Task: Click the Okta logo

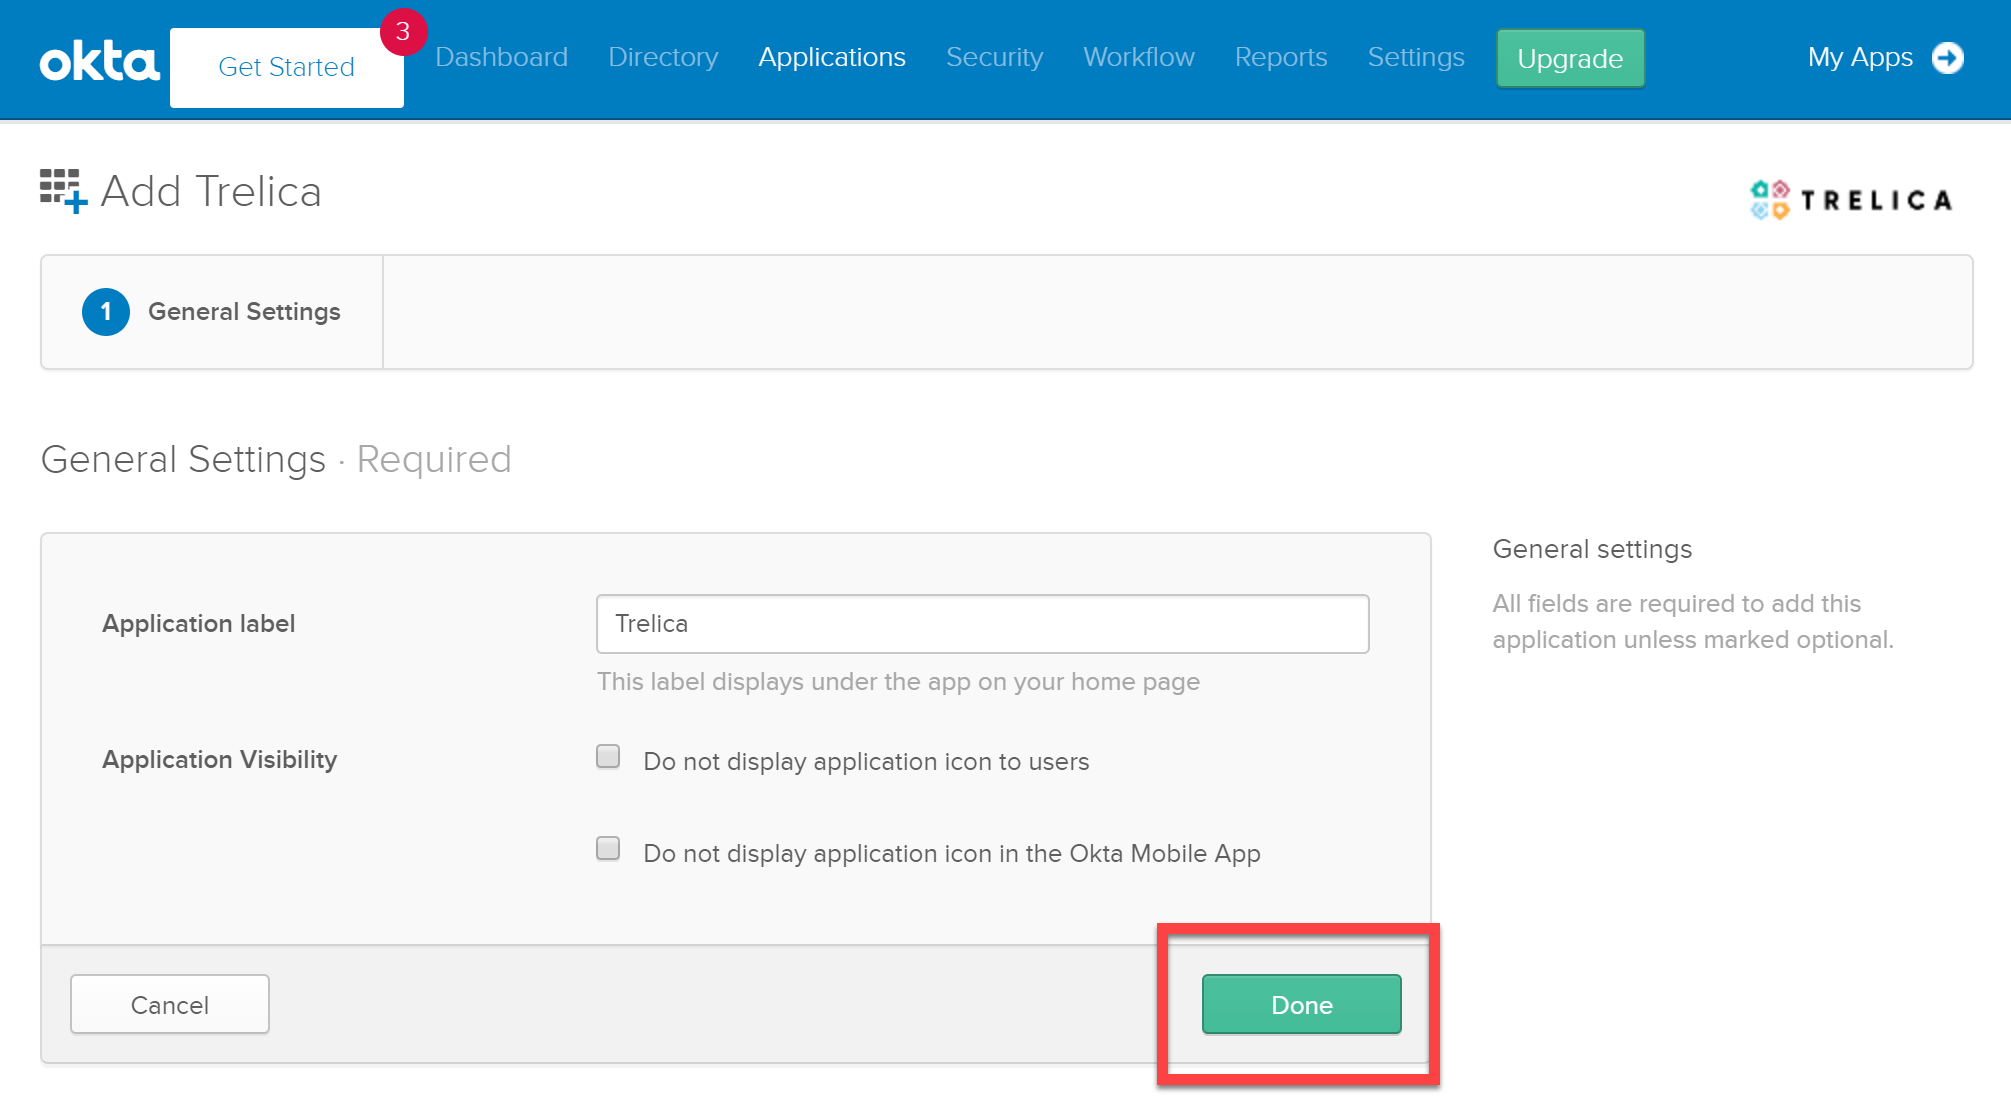Action: 99,61
